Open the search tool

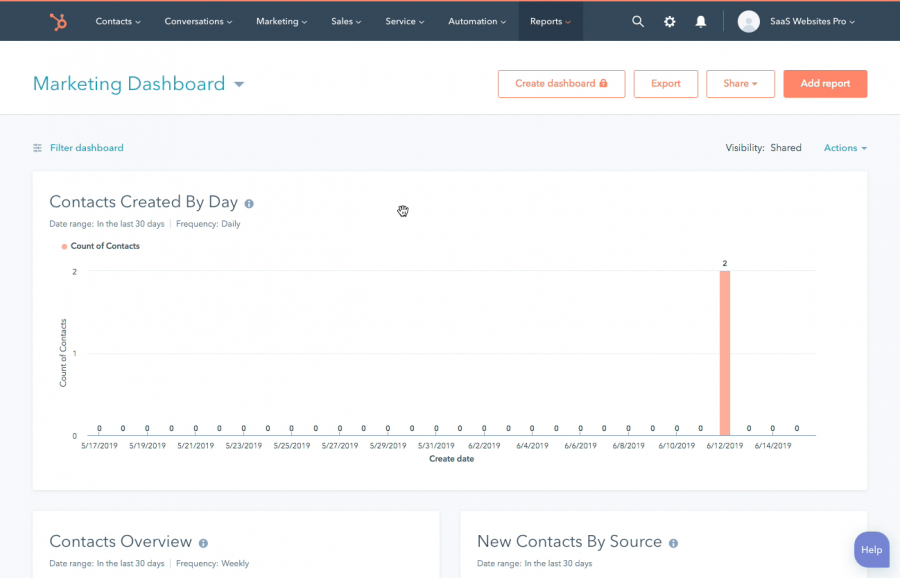pyautogui.click(x=638, y=21)
